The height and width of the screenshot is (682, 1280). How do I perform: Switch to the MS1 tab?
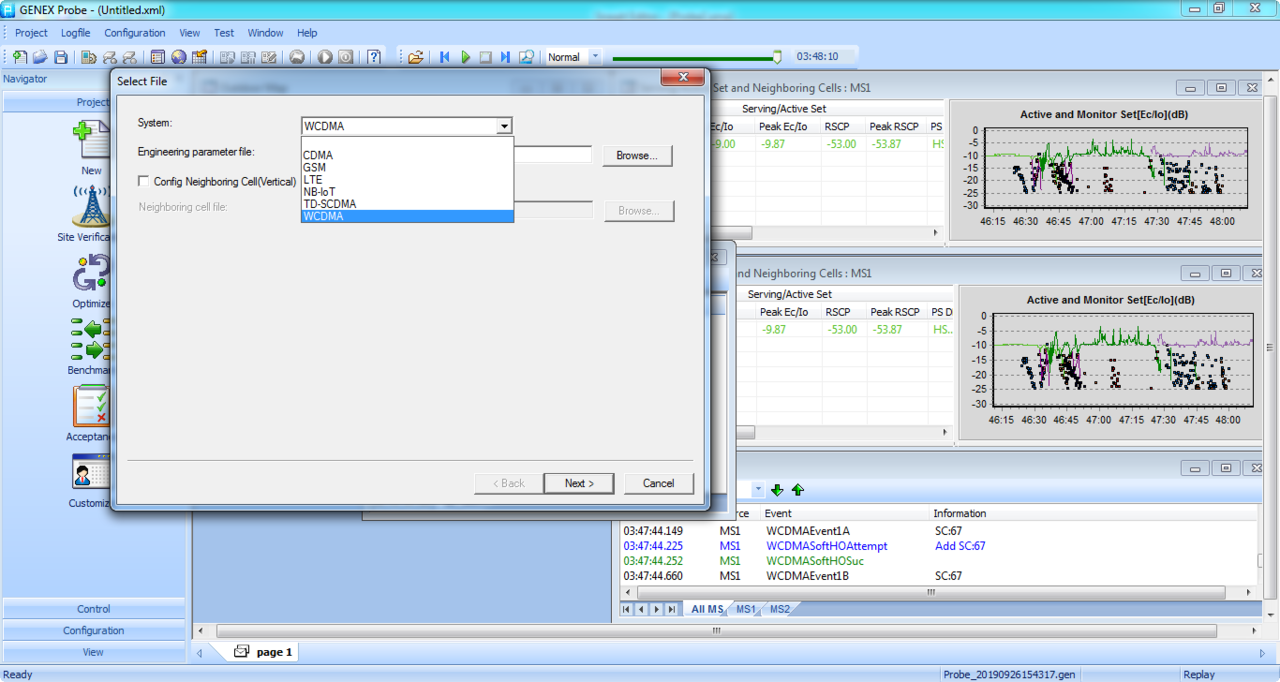click(x=745, y=609)
